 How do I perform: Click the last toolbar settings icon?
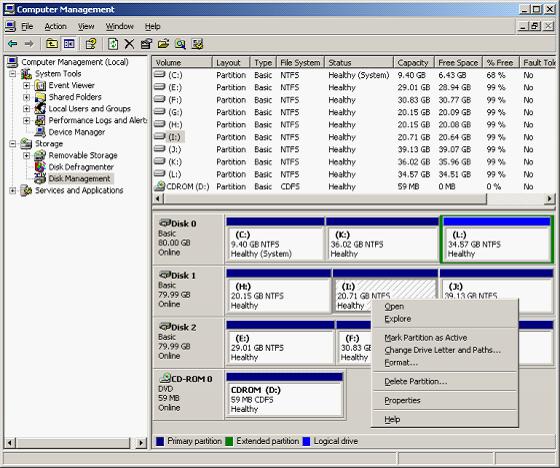click(197, 44)
